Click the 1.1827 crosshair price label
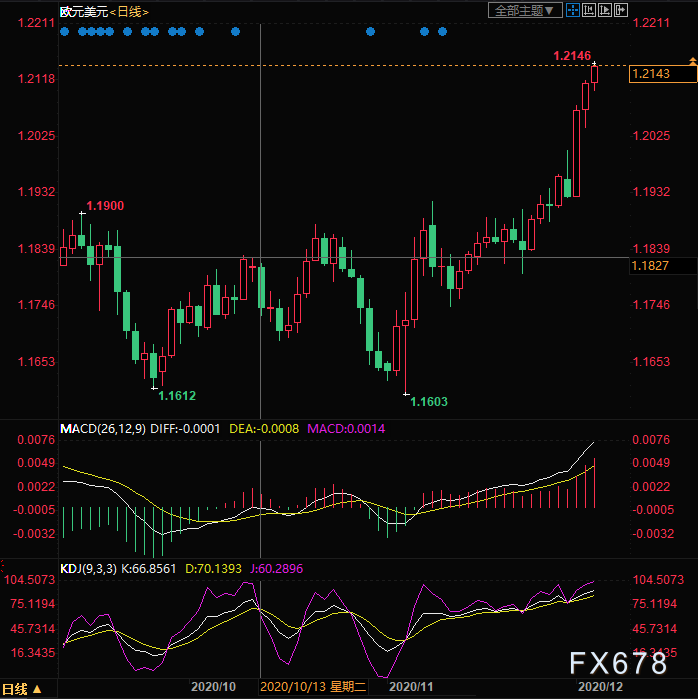Viewport: 698px width, 699px height. coord(652,265)
